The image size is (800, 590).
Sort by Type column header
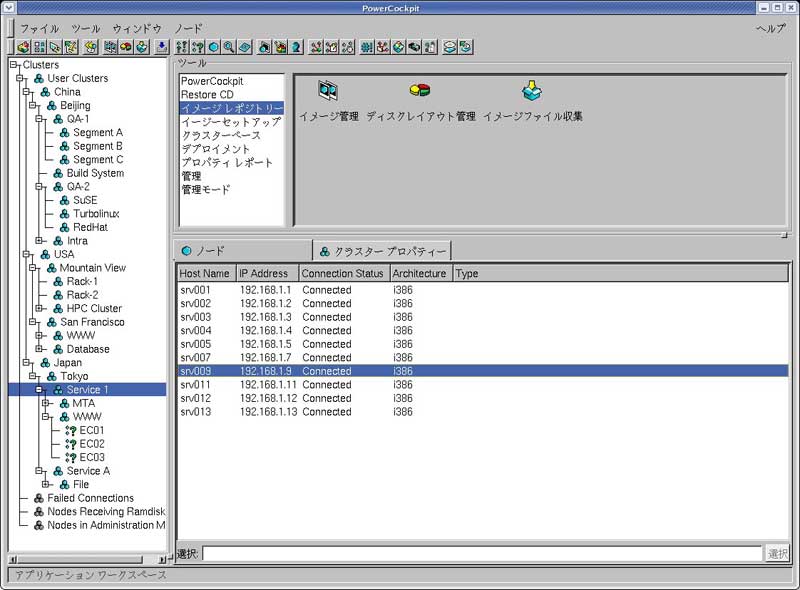click(620, 274)
